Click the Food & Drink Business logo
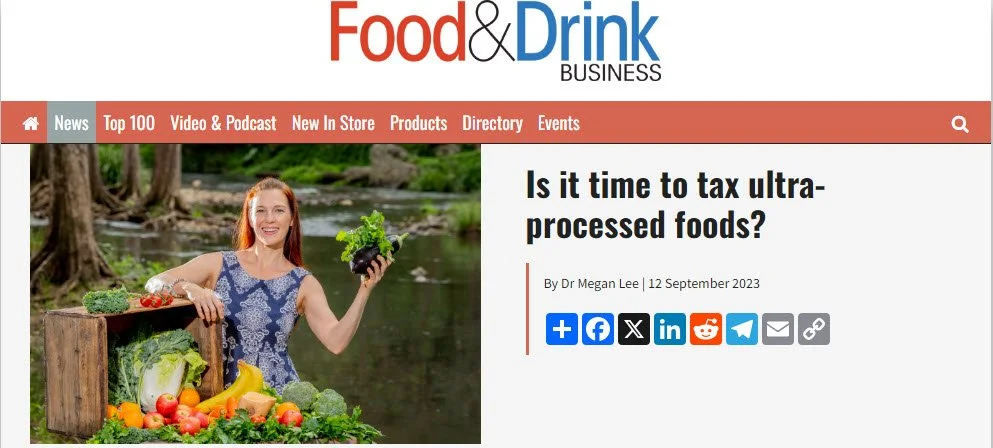 click(496, 41)
